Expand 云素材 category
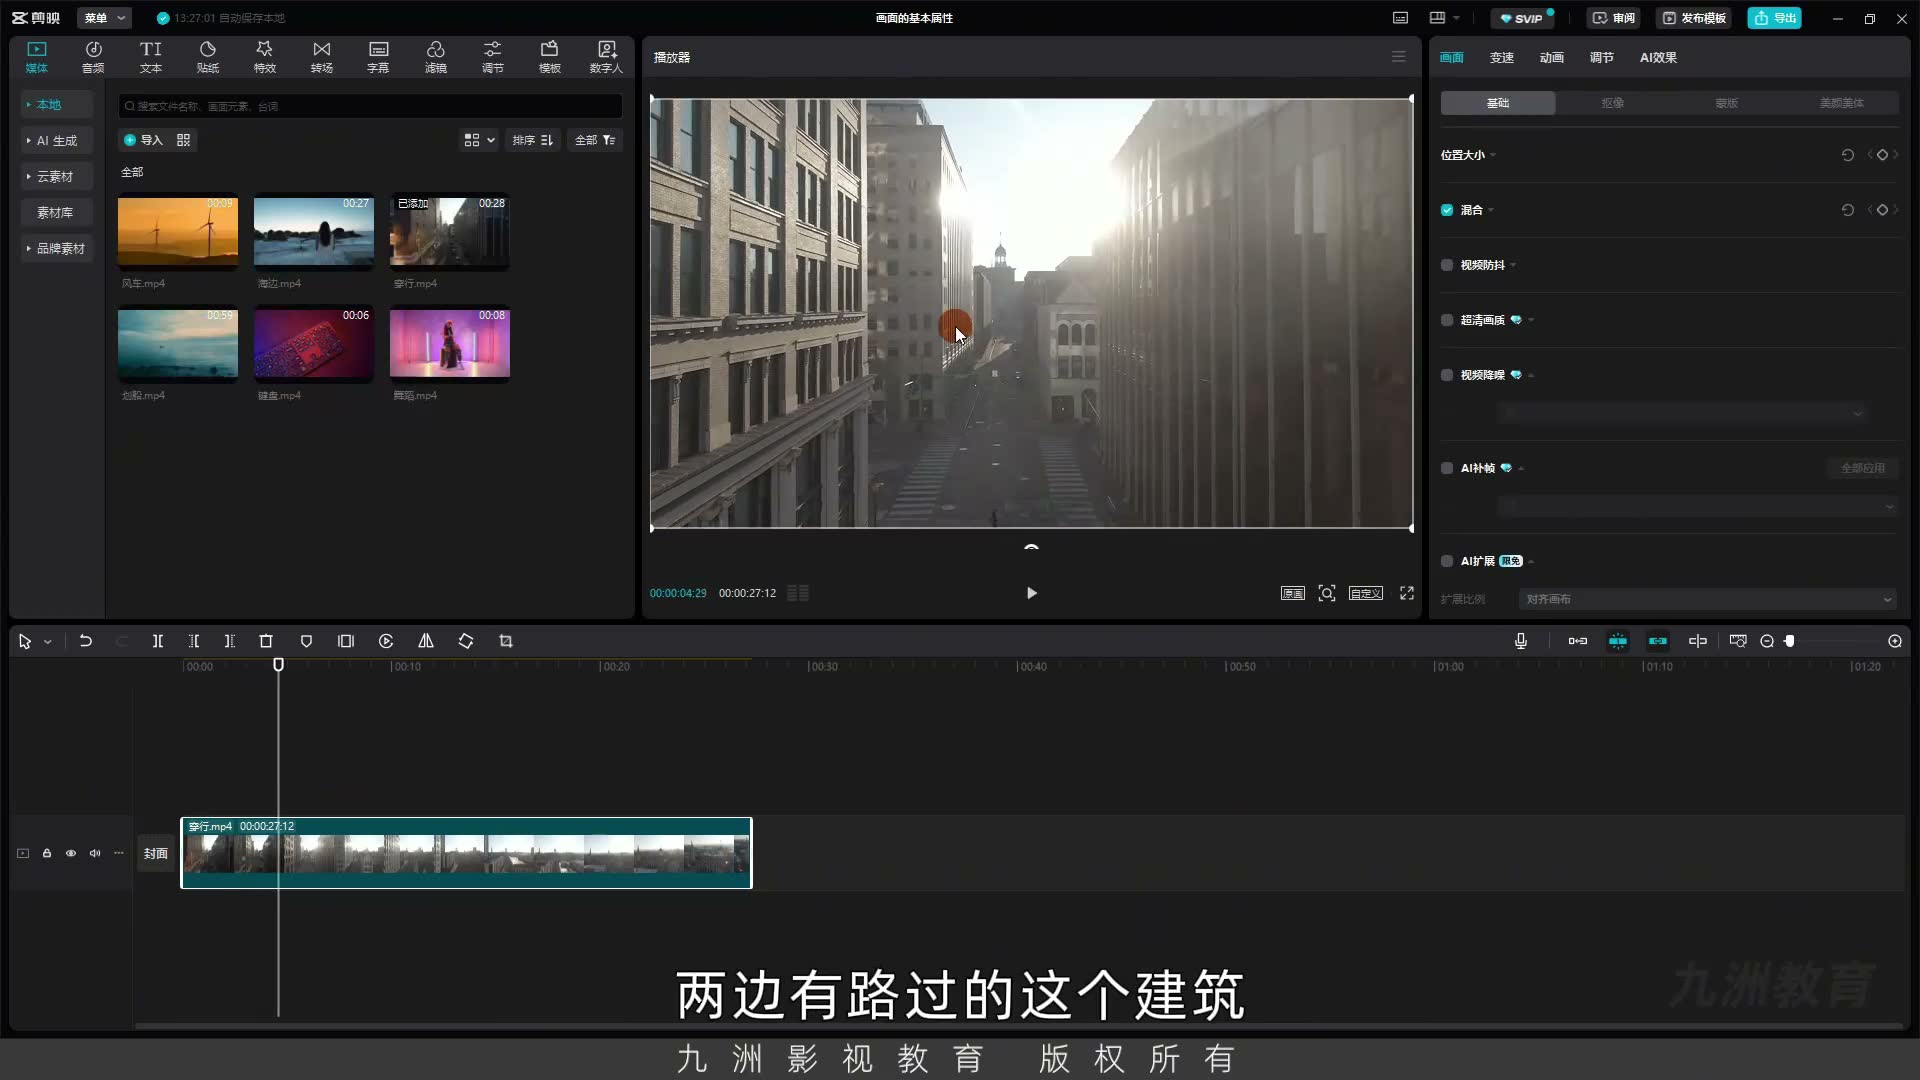 [x=55, y=177]
